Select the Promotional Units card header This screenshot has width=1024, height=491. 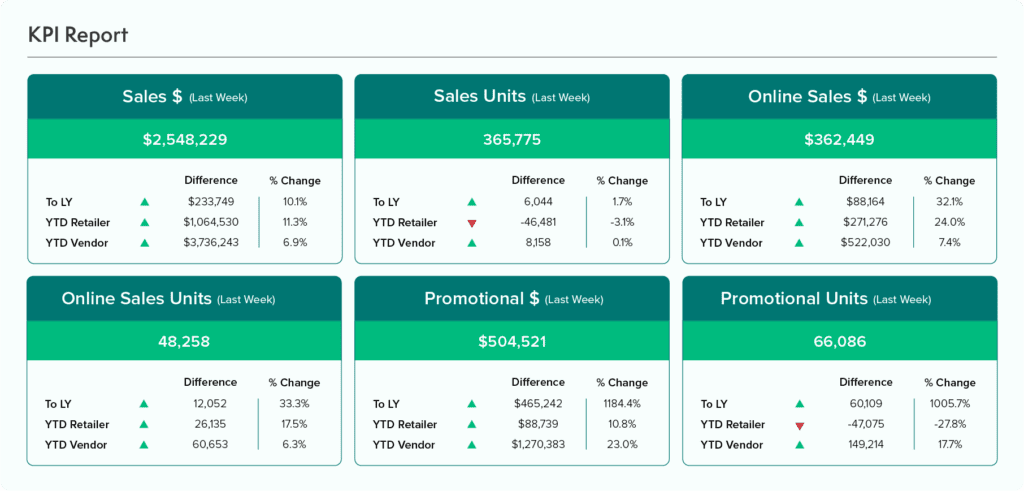(x=840, y=298)
